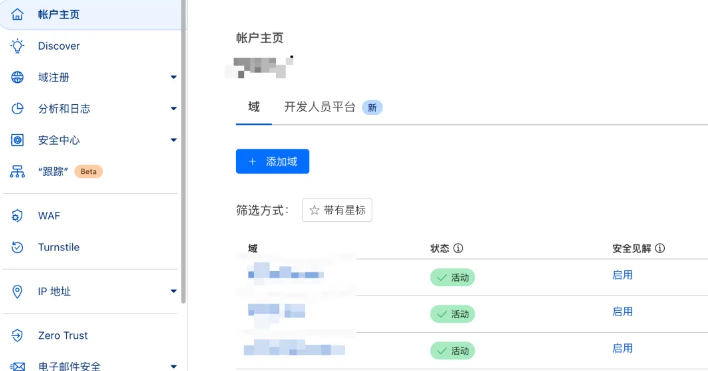Expand the 分析和日志 dropdown arrow

173,108
